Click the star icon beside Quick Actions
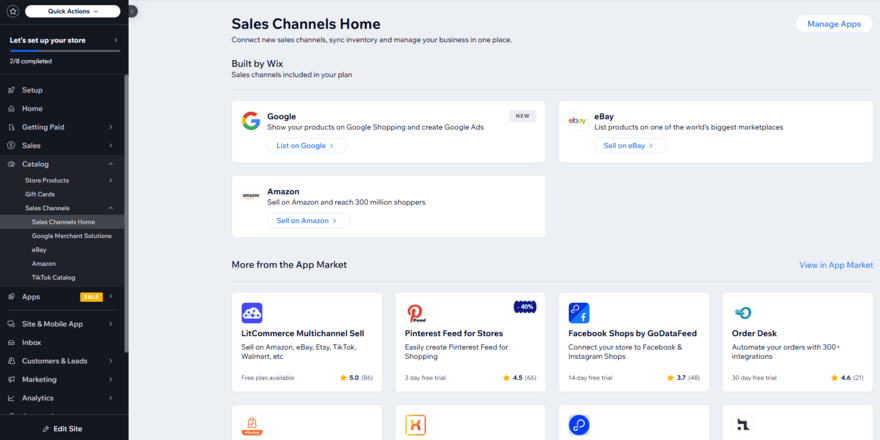Viewport: 880px width, 440px height. (13, 11)
